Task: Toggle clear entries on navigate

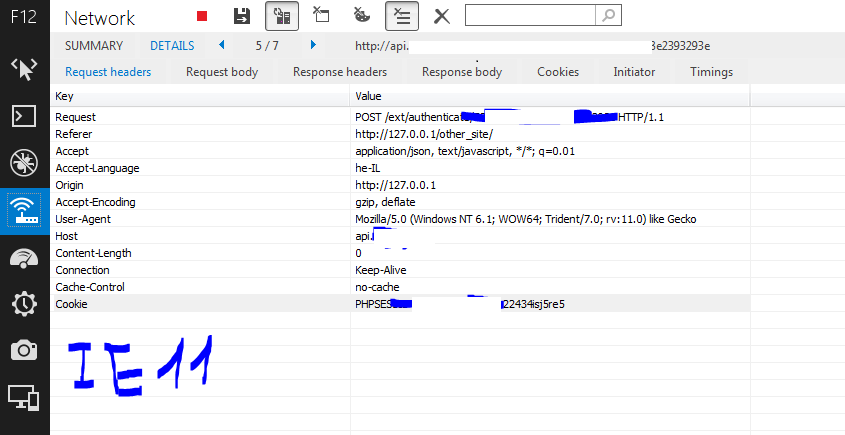Action: (402, 16)
